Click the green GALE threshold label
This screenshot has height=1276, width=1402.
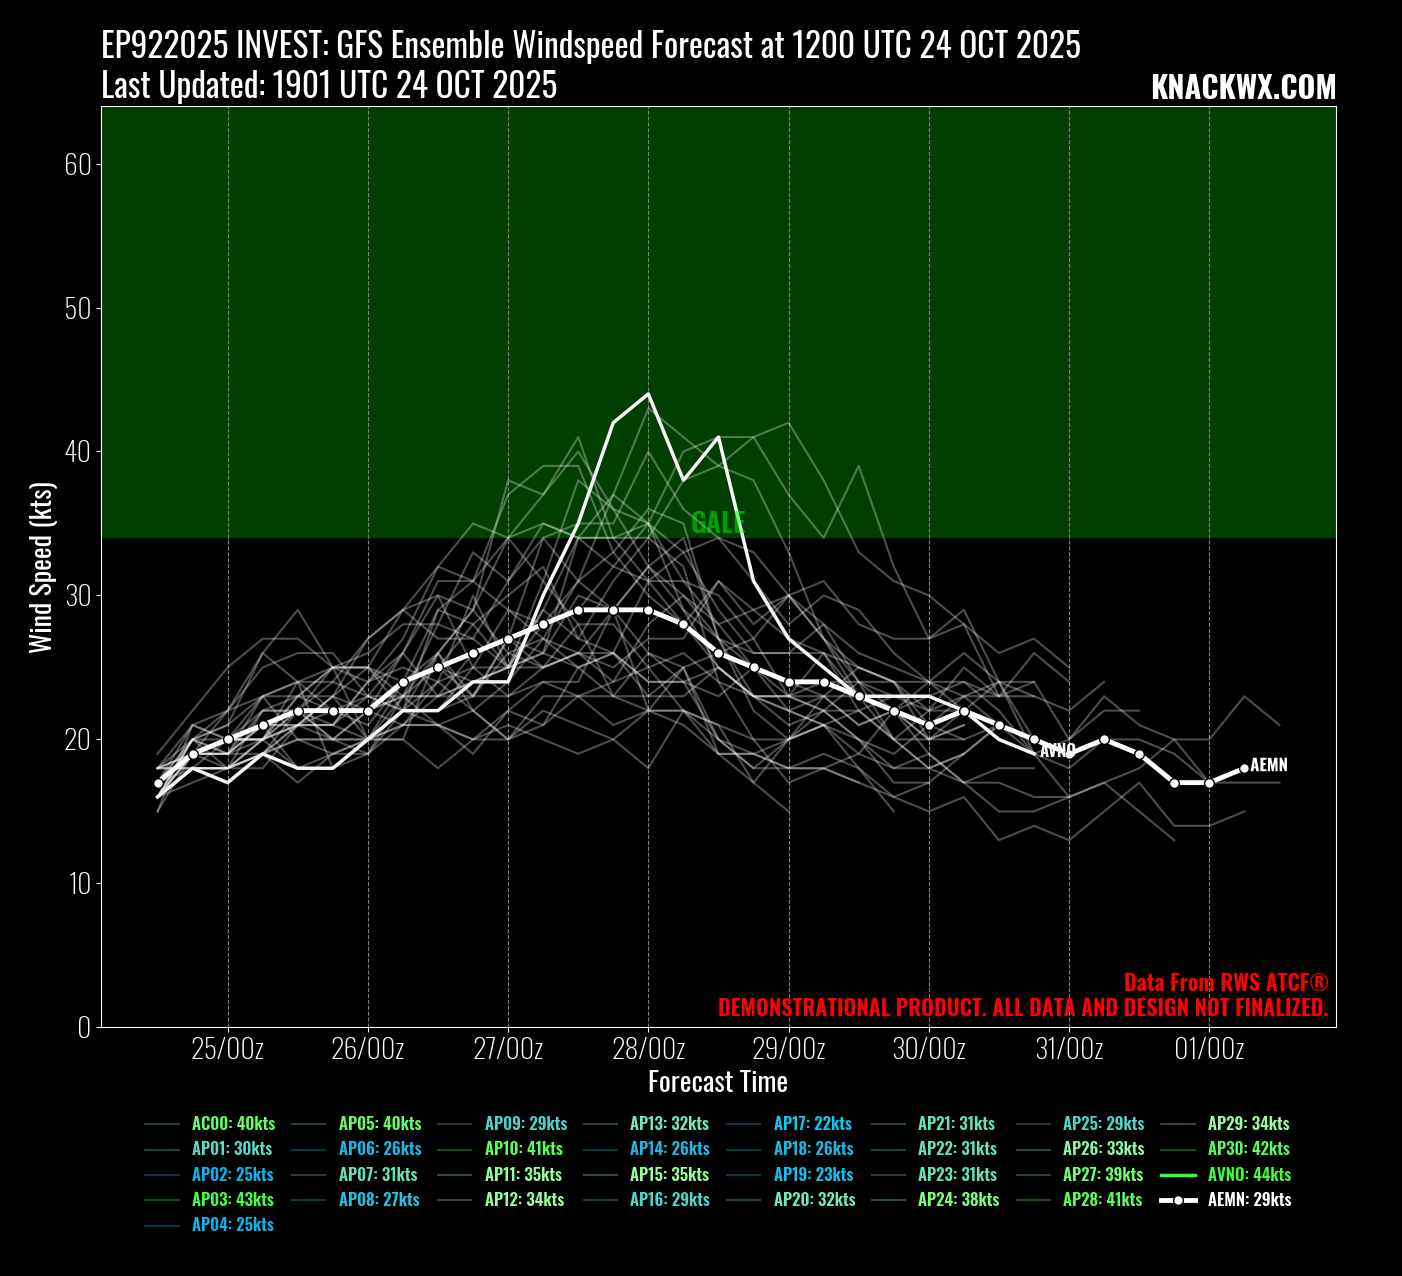(x=718, y=522)
